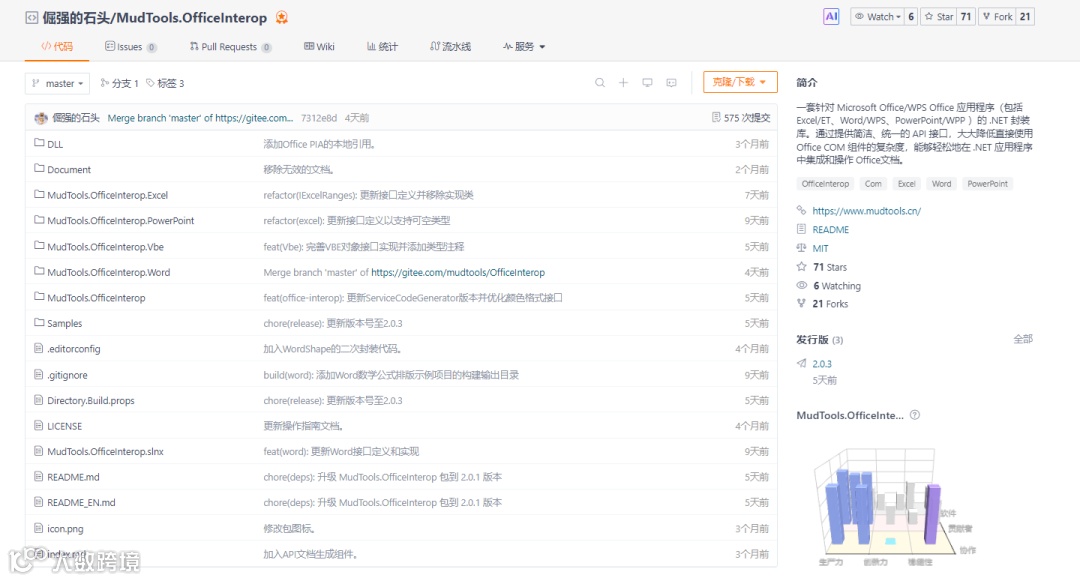Viewport: 1080px width, 581px height.
Task: Click the website link chain icon
Action: click(x=801, y=211)
